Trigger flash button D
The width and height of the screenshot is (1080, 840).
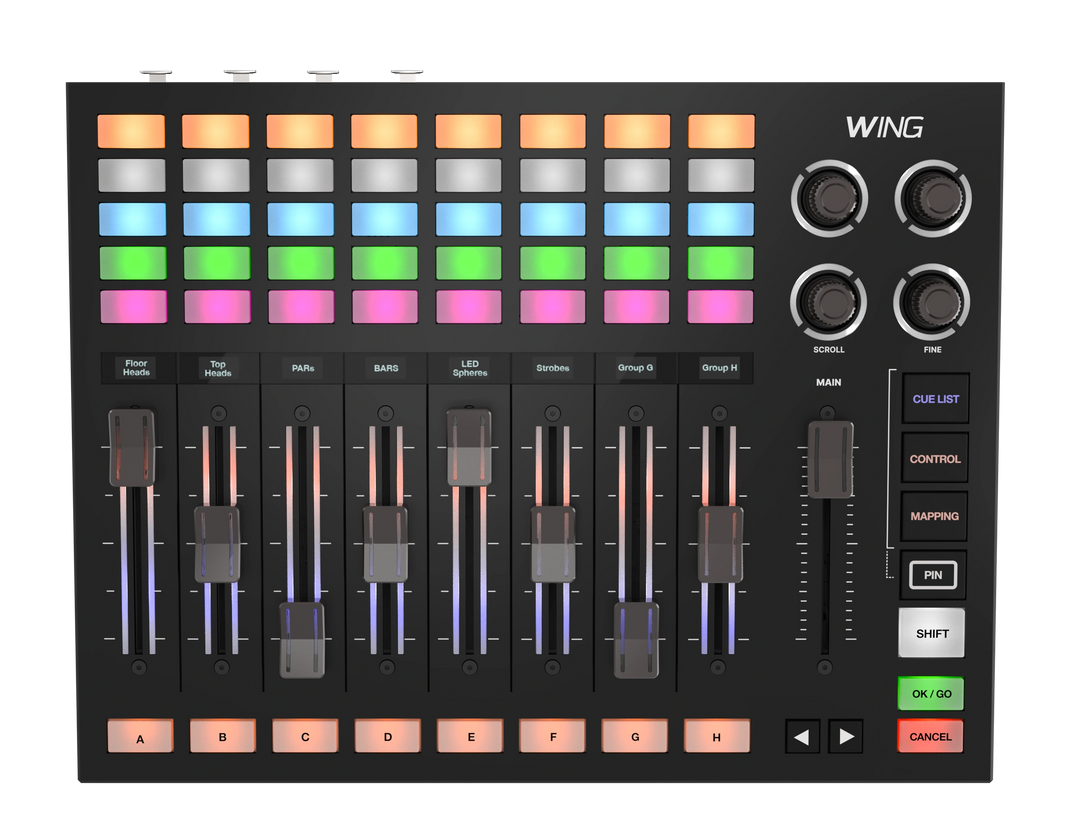tap(388, 737)
